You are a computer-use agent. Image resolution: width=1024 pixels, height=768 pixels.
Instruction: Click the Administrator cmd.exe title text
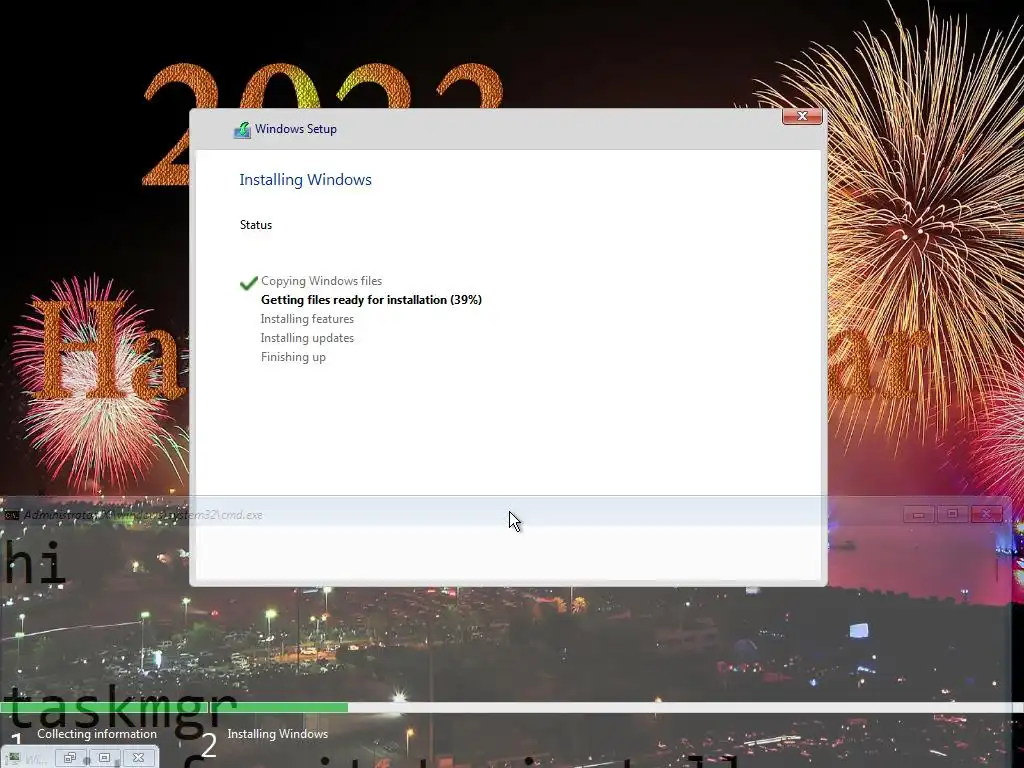pyautogui.click(x=143, y=515)
